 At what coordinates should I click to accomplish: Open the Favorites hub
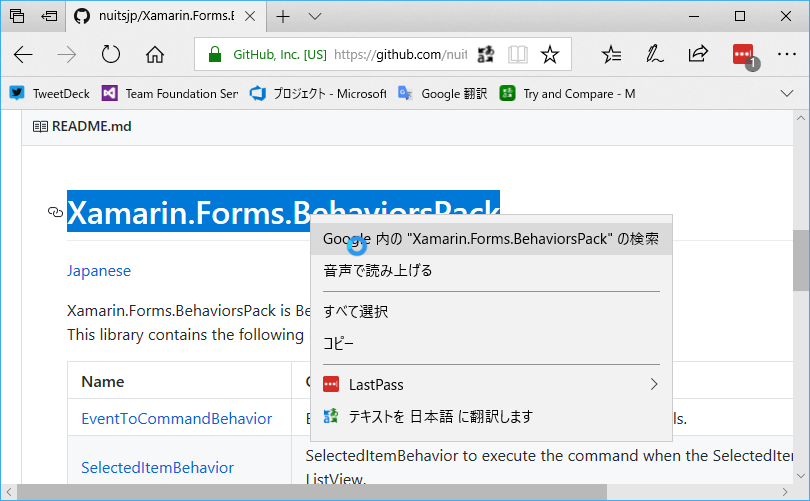[x=611, y=54]
